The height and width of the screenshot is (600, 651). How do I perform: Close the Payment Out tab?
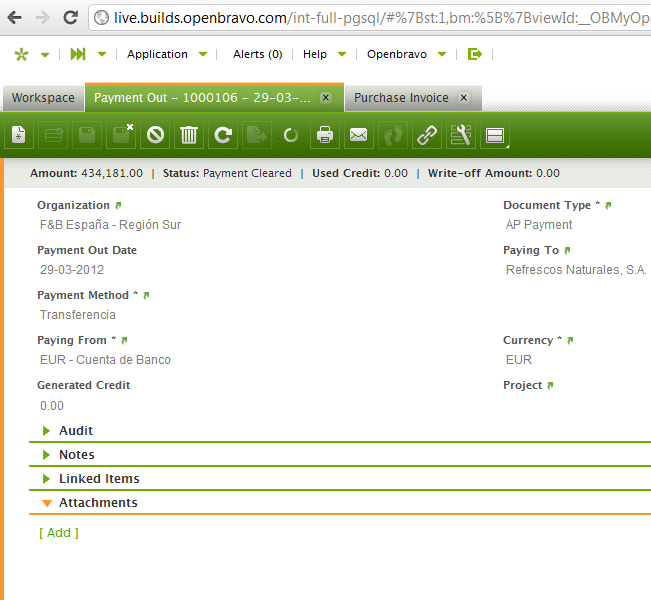coord(326,98)
